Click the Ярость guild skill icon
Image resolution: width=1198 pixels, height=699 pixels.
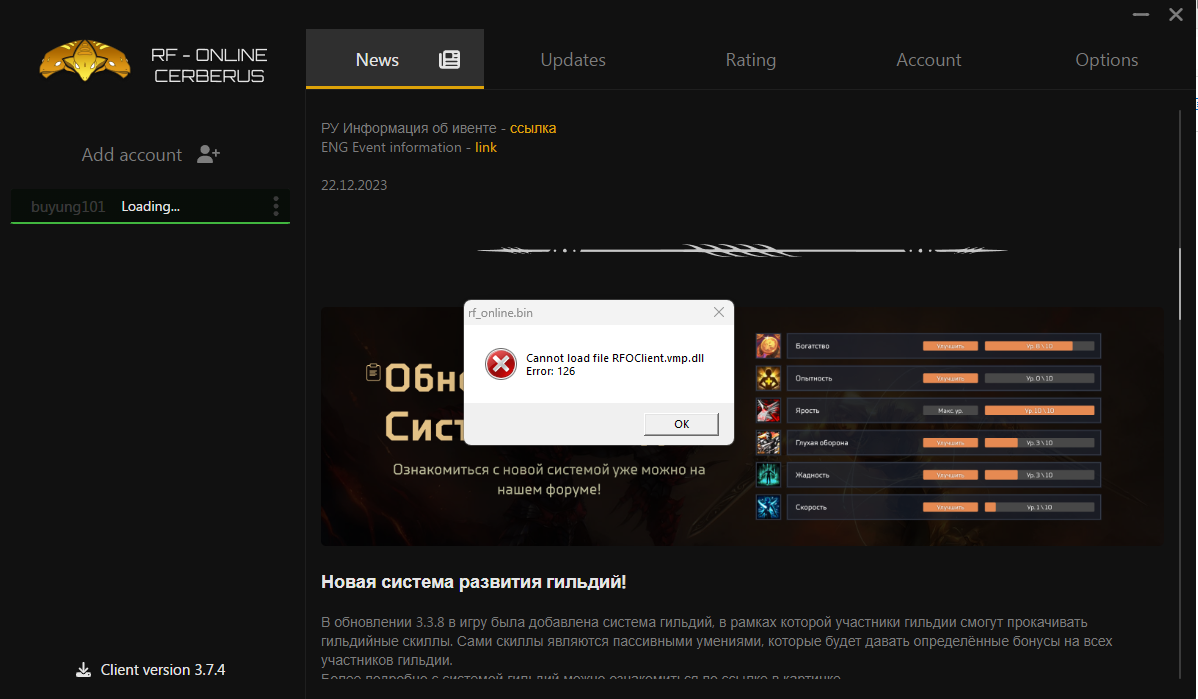(768, 410)
